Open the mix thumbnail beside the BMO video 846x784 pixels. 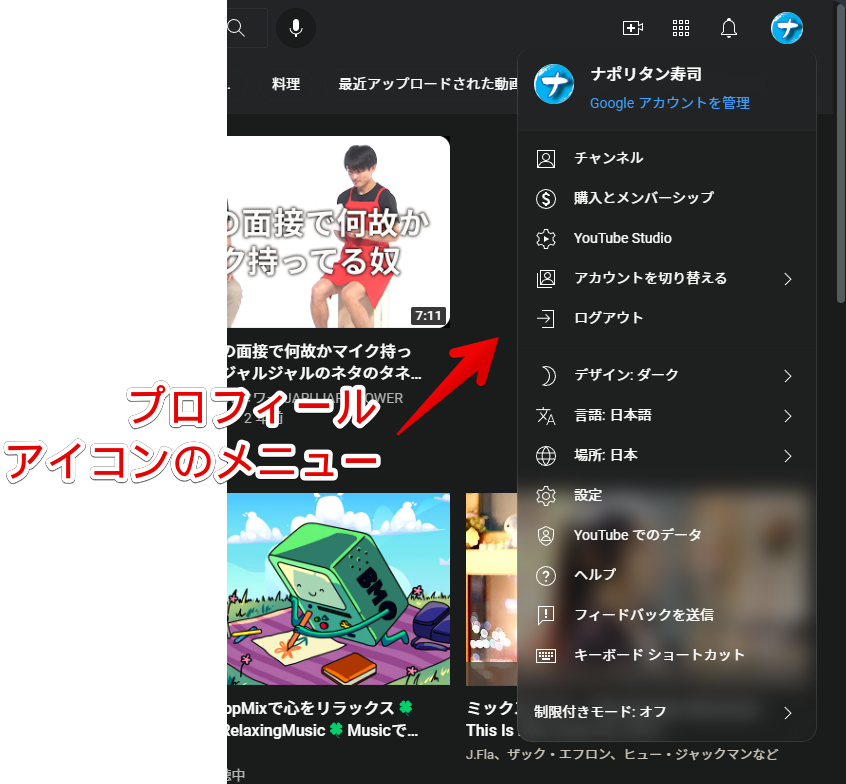pos(492,589)
